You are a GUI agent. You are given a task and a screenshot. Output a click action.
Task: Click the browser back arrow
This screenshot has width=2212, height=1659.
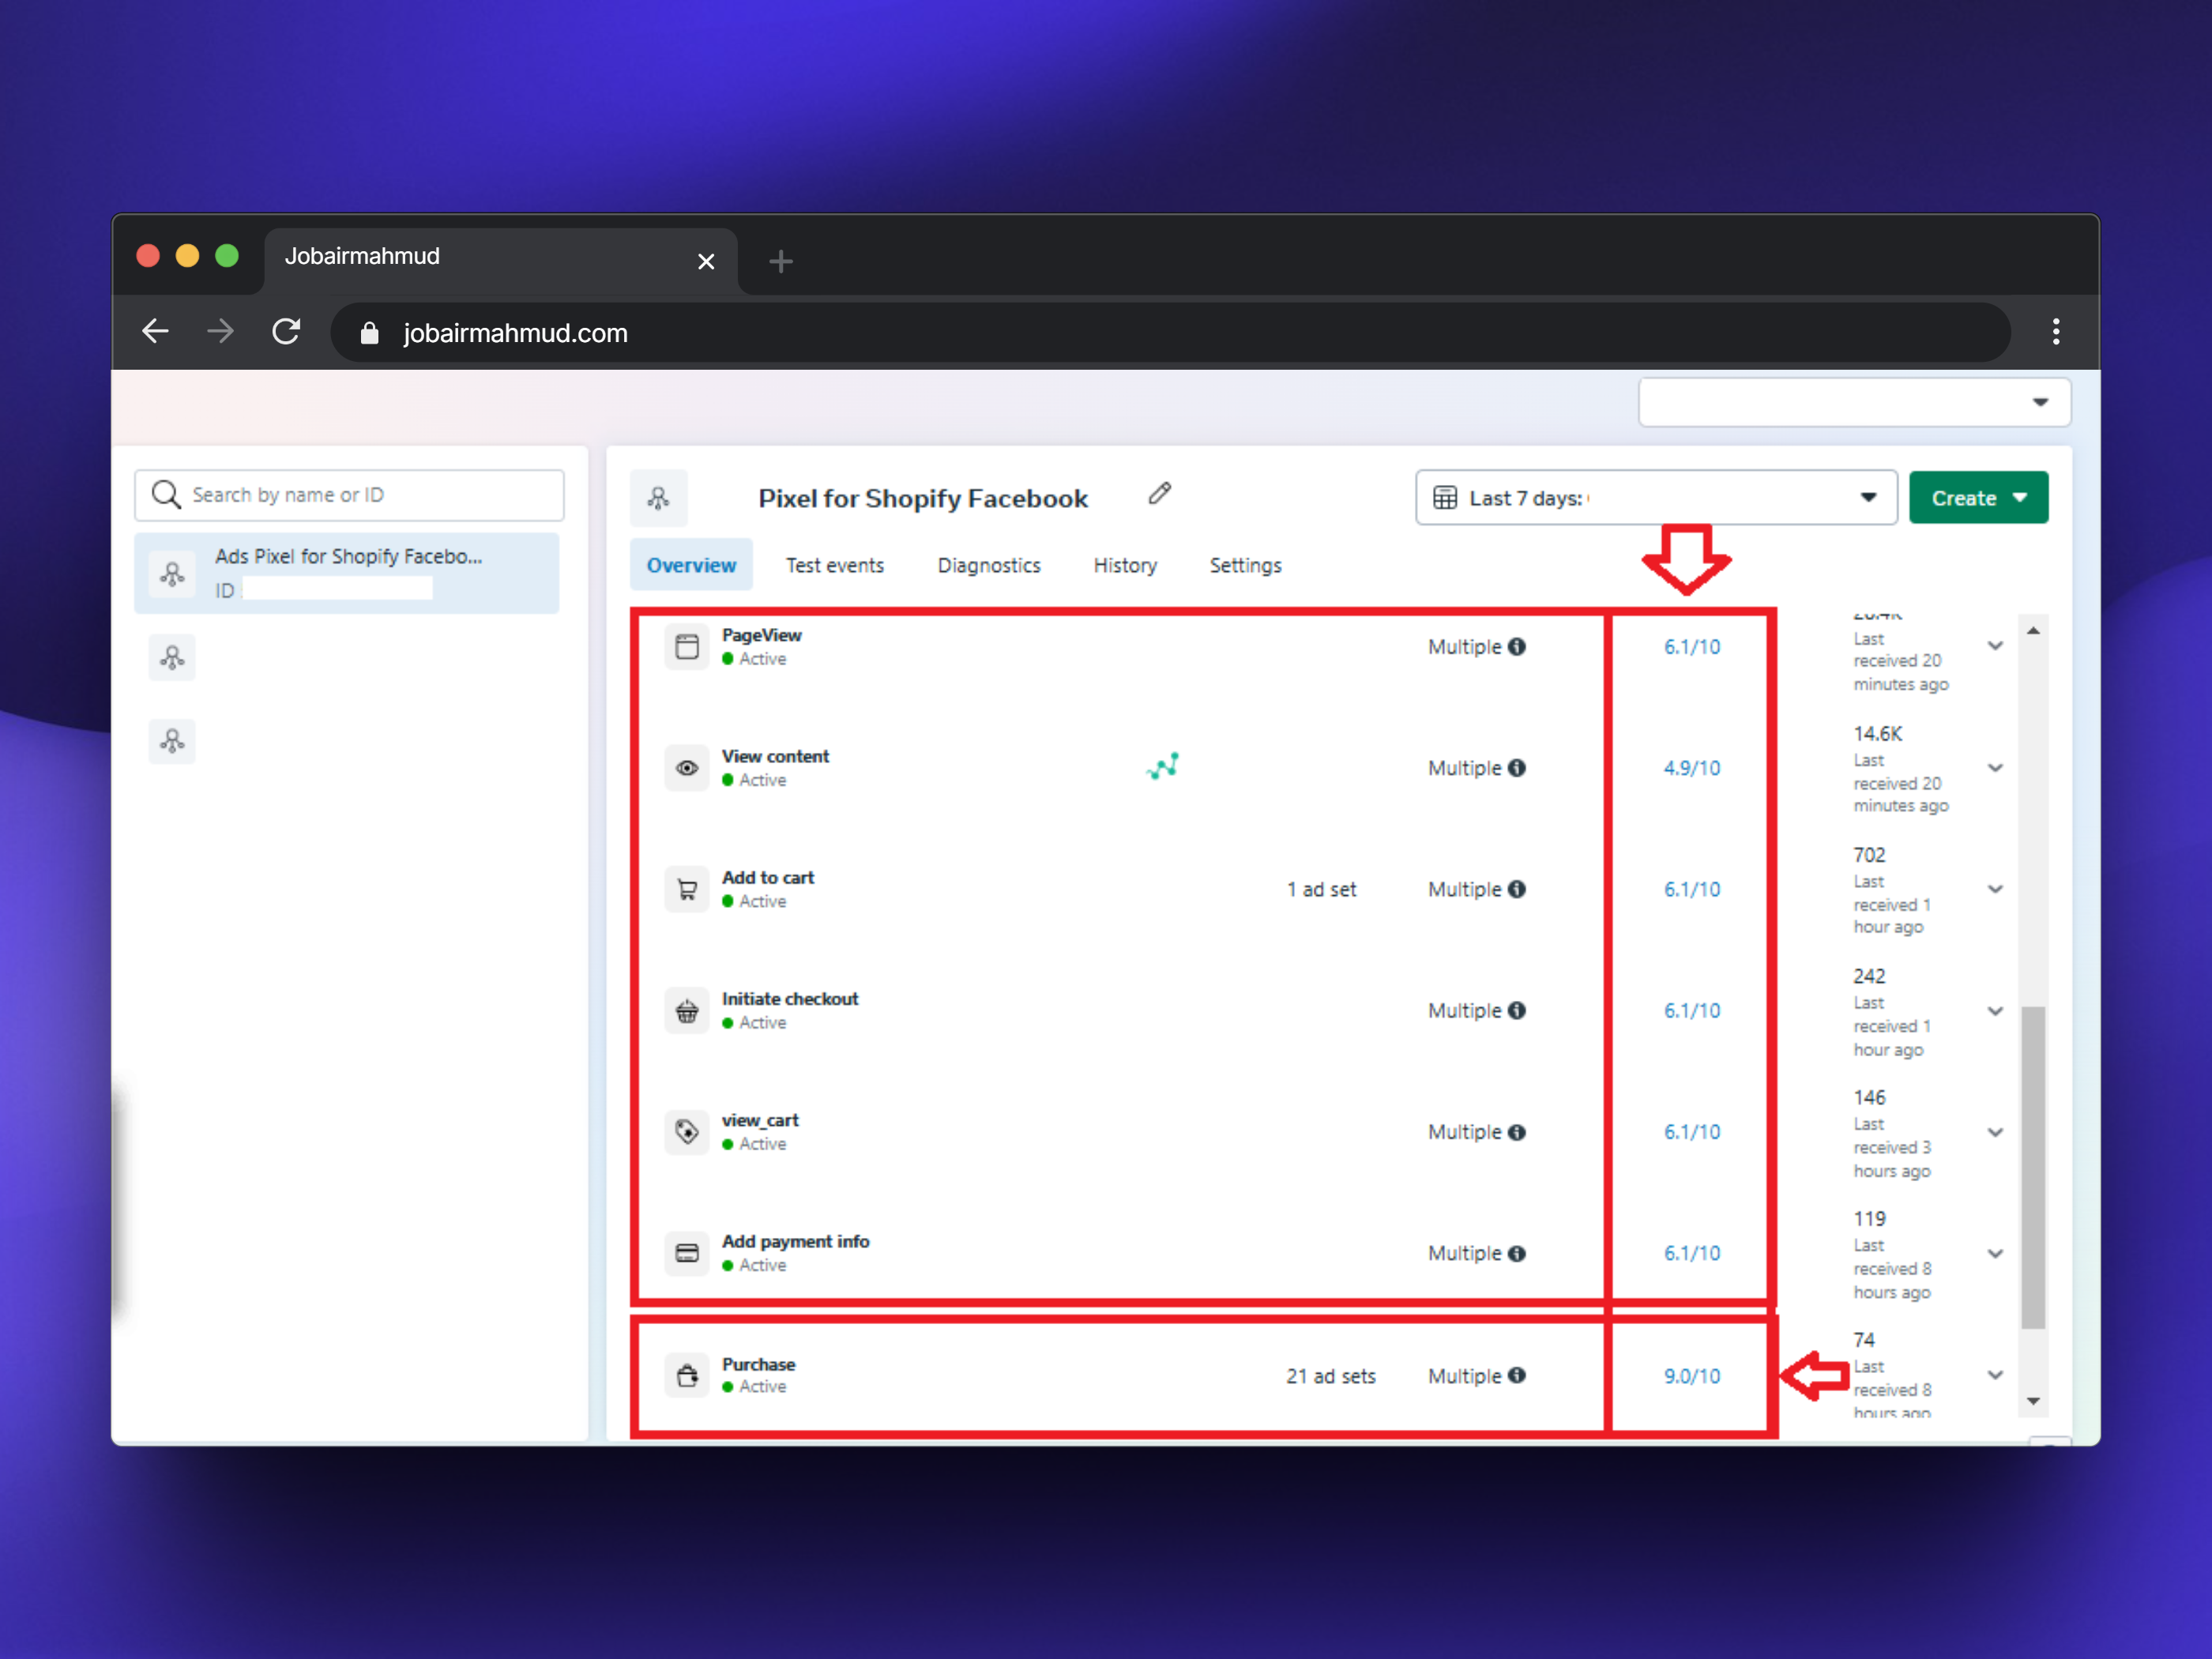tap(156, 332)
